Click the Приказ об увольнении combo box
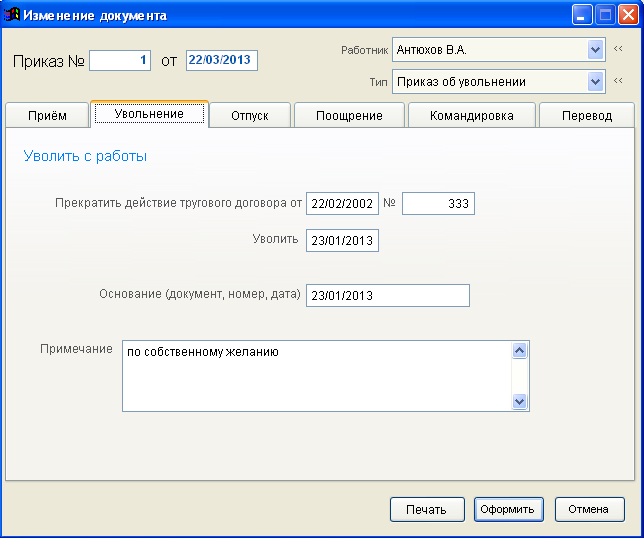 click(499, 82)
